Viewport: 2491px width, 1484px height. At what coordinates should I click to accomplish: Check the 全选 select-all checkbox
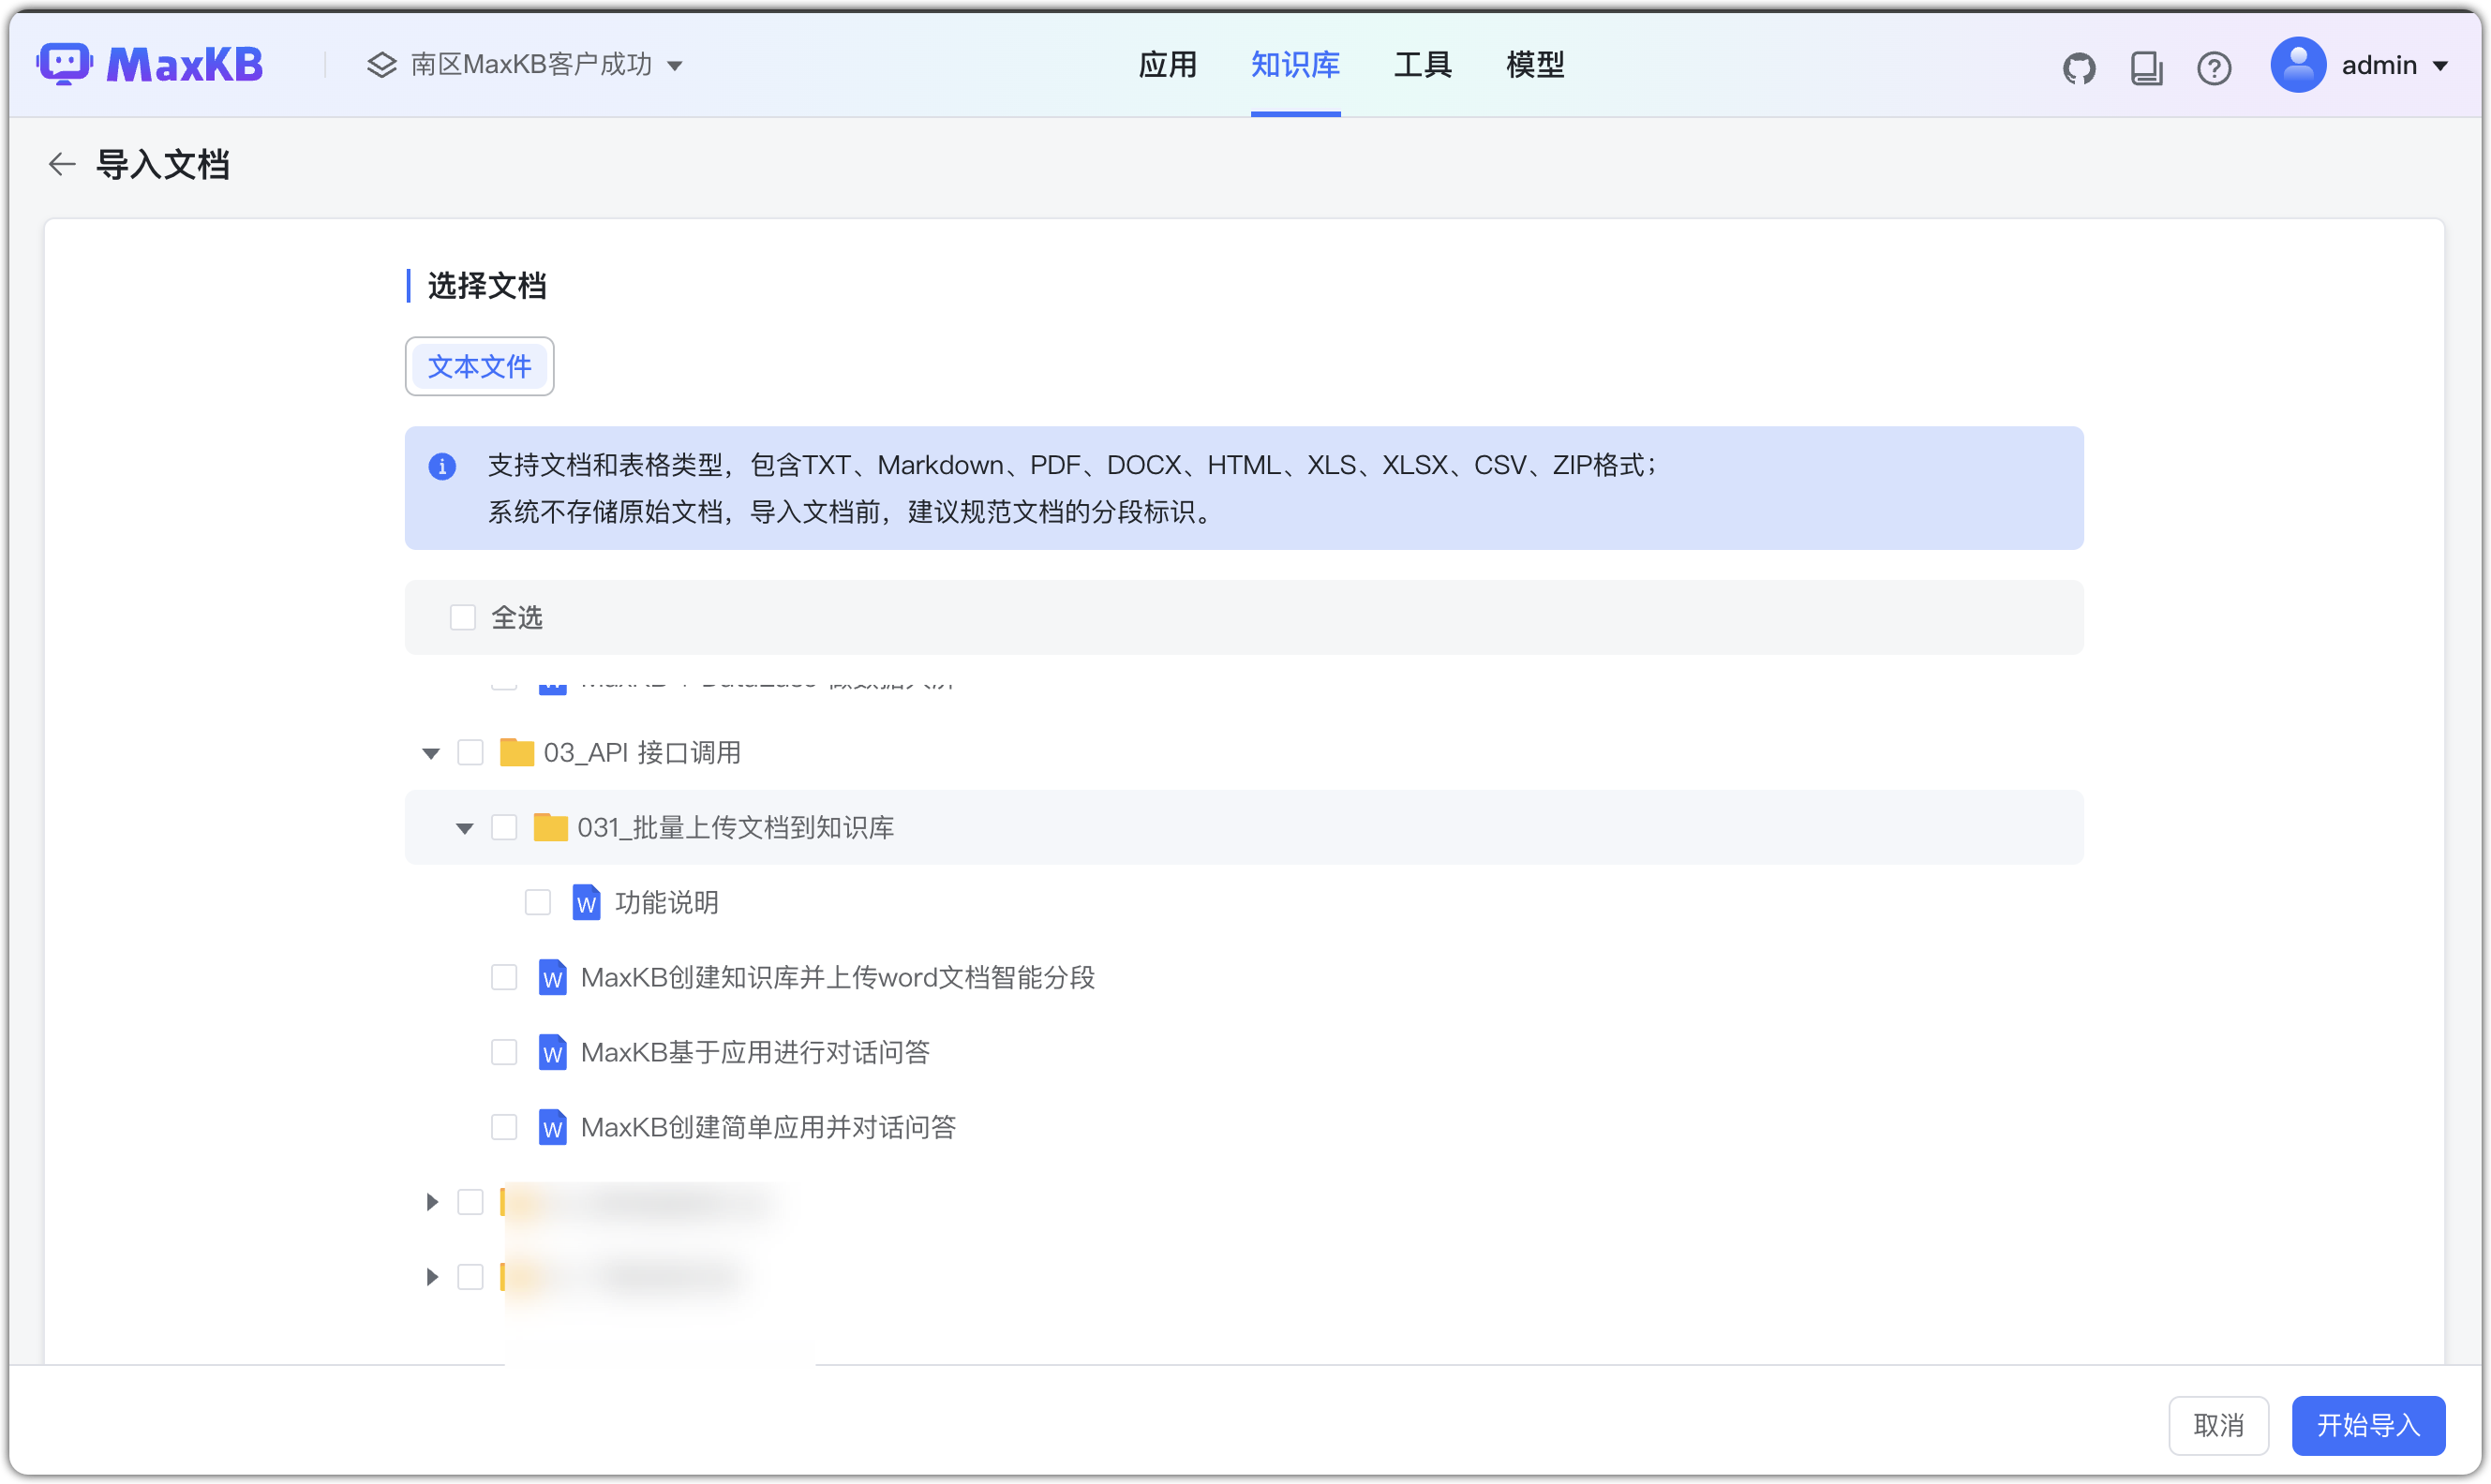(462, 617)
